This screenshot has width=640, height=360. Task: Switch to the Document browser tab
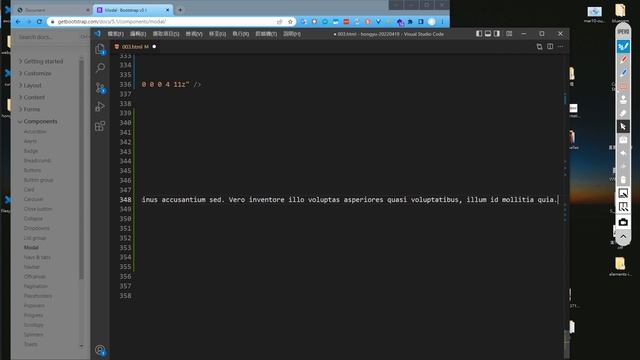coord(52,10)
